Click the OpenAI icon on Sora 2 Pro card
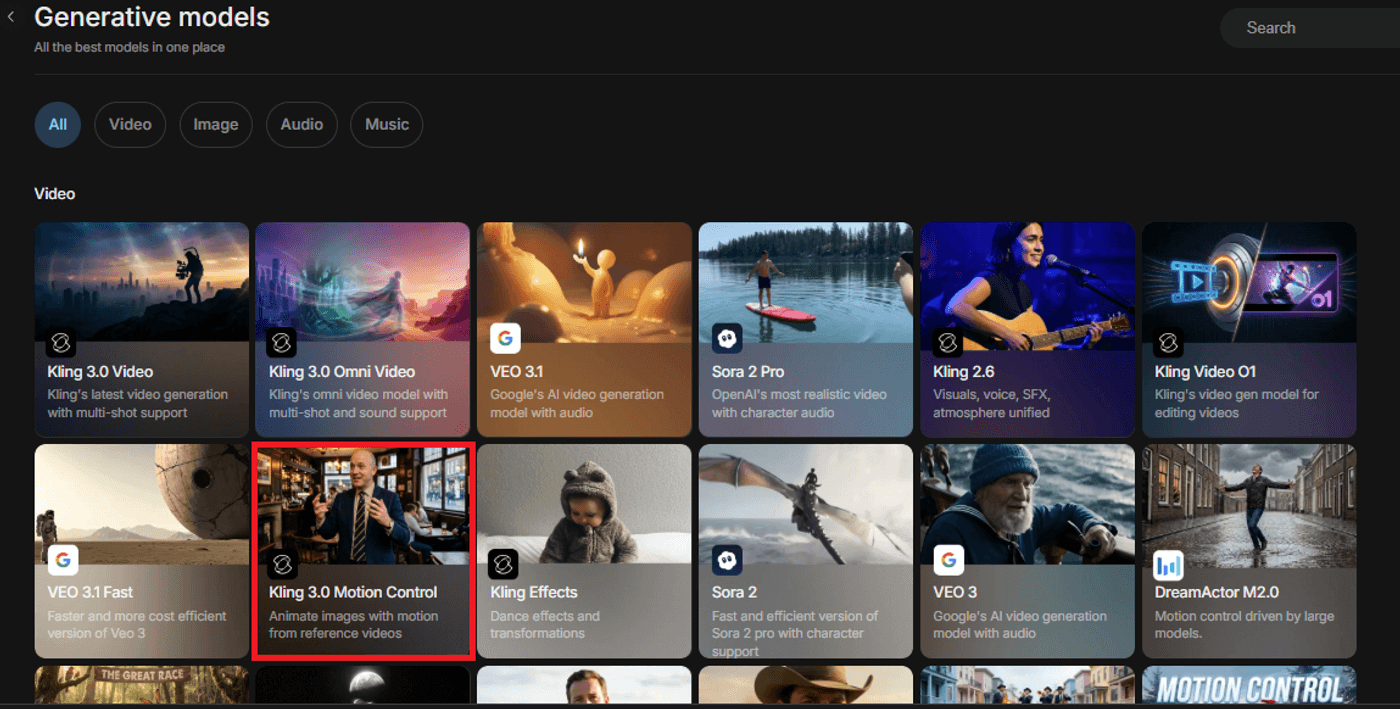This screenshot has height=709, width=1400. tap(727, 339)
